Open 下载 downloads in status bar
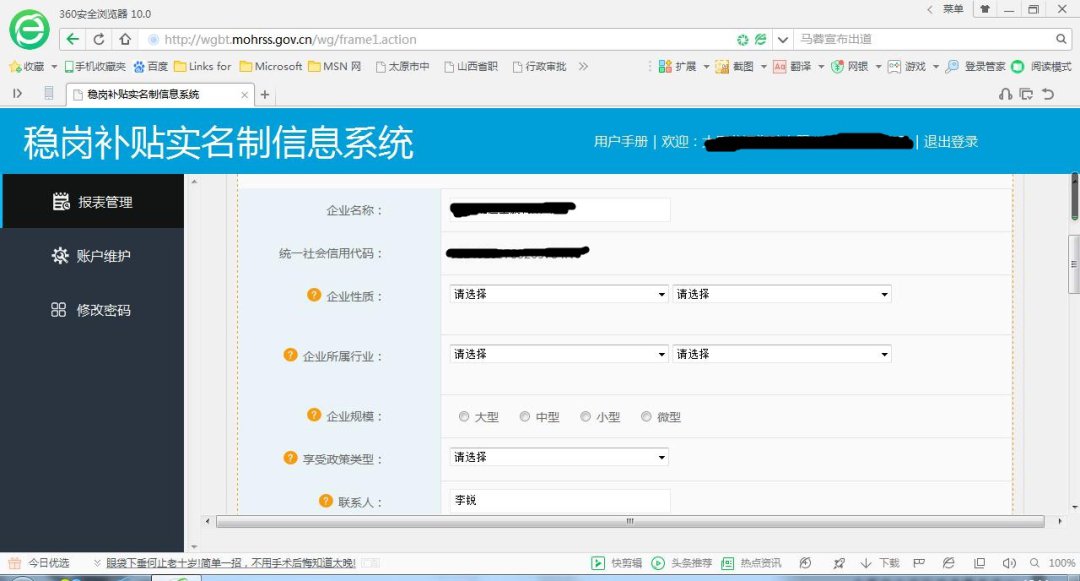 point(880,563)
